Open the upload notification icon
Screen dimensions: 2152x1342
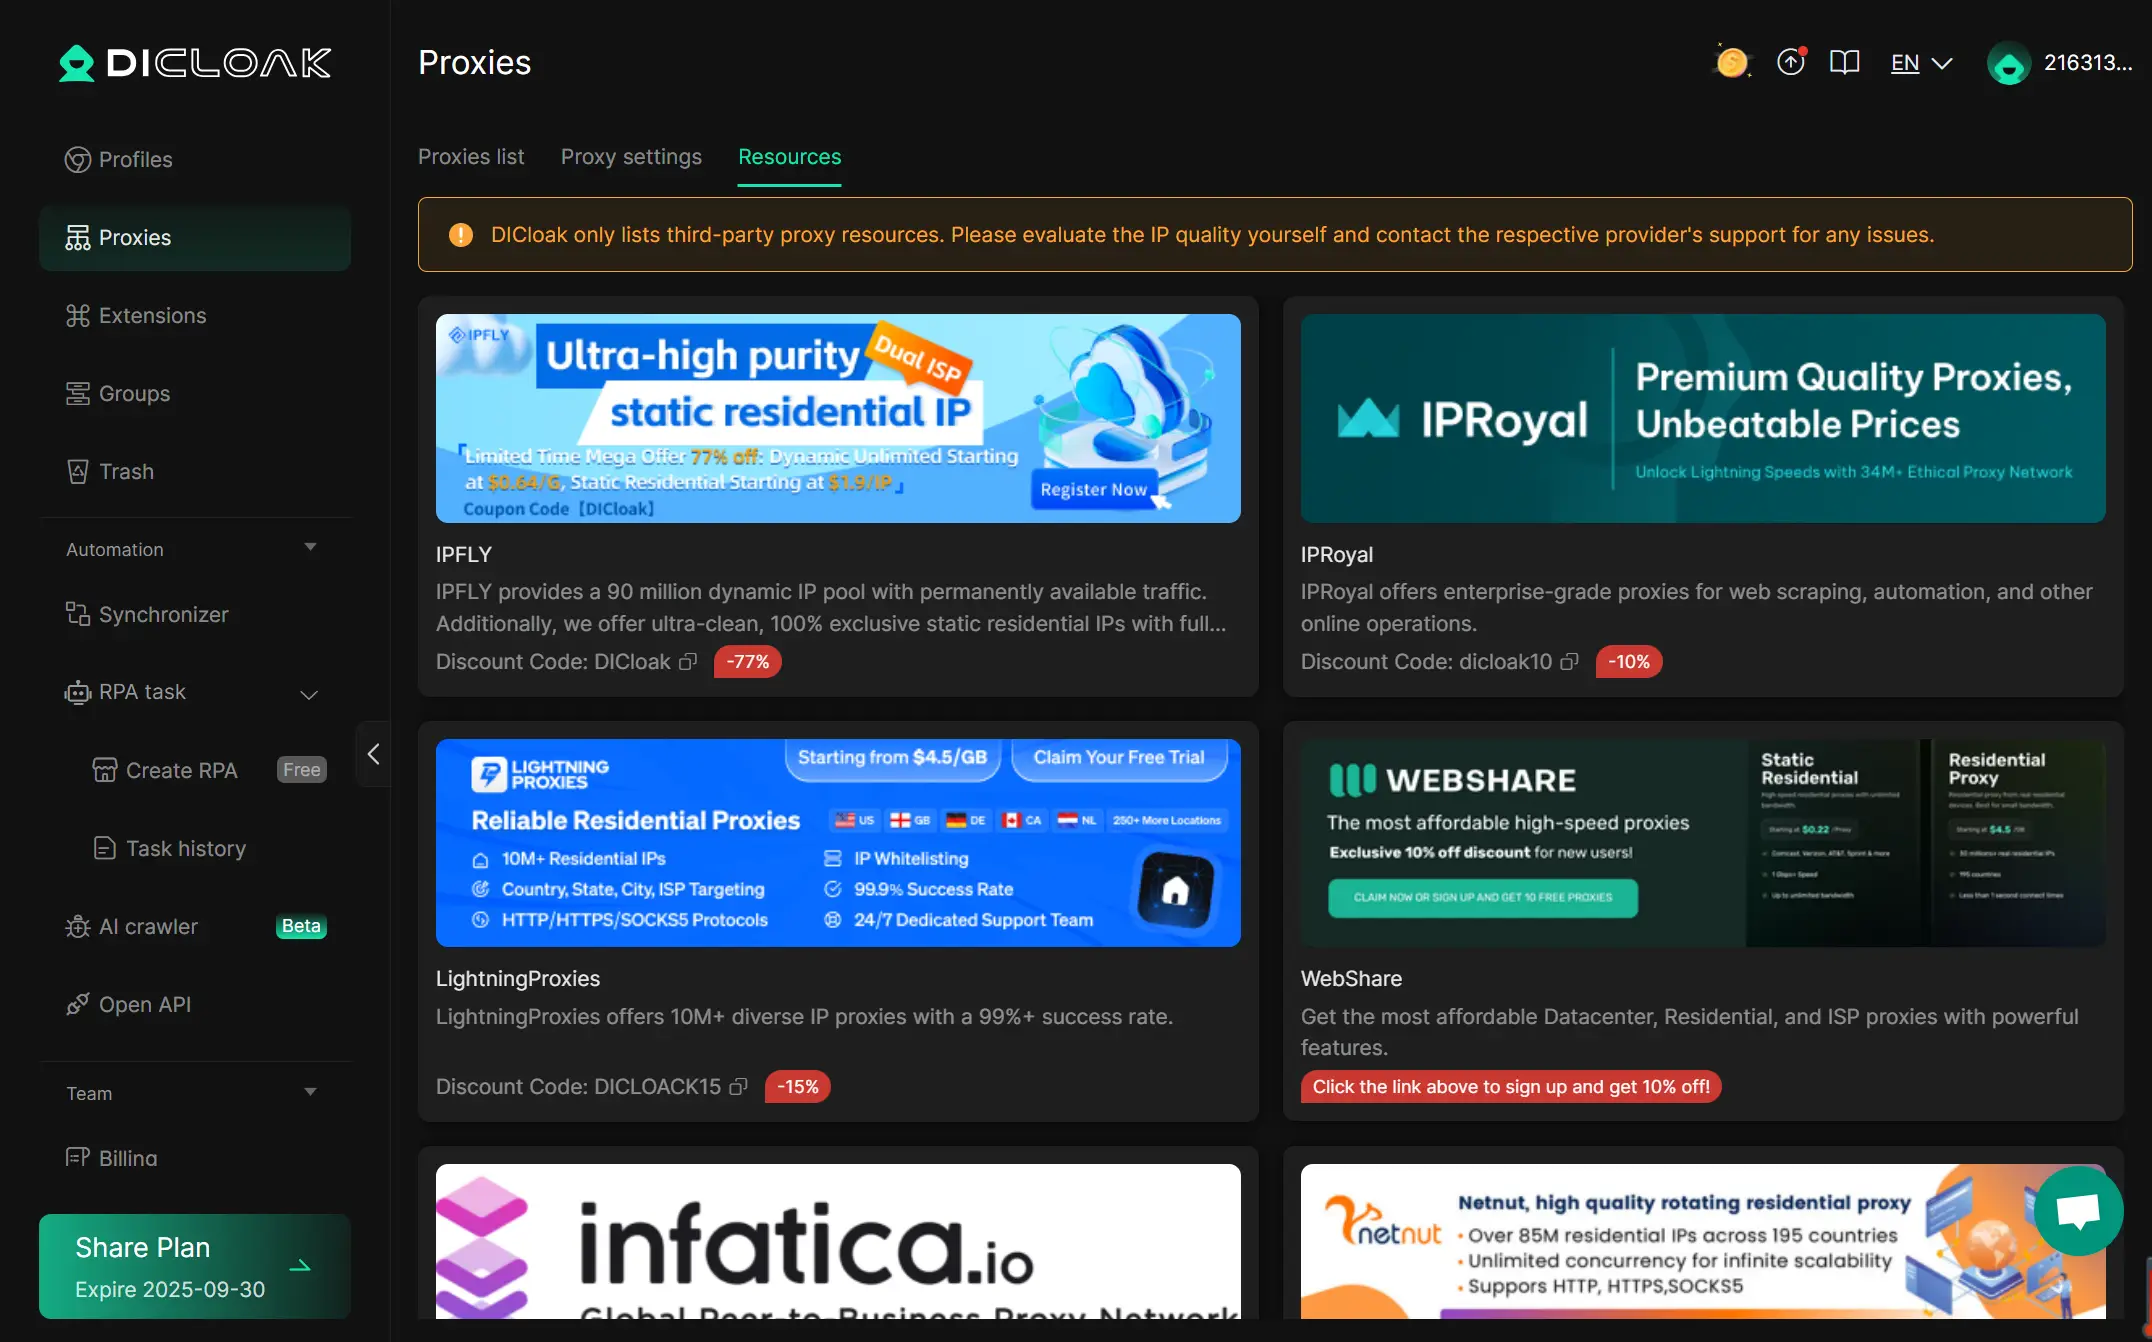click(x=1790, y=62)
